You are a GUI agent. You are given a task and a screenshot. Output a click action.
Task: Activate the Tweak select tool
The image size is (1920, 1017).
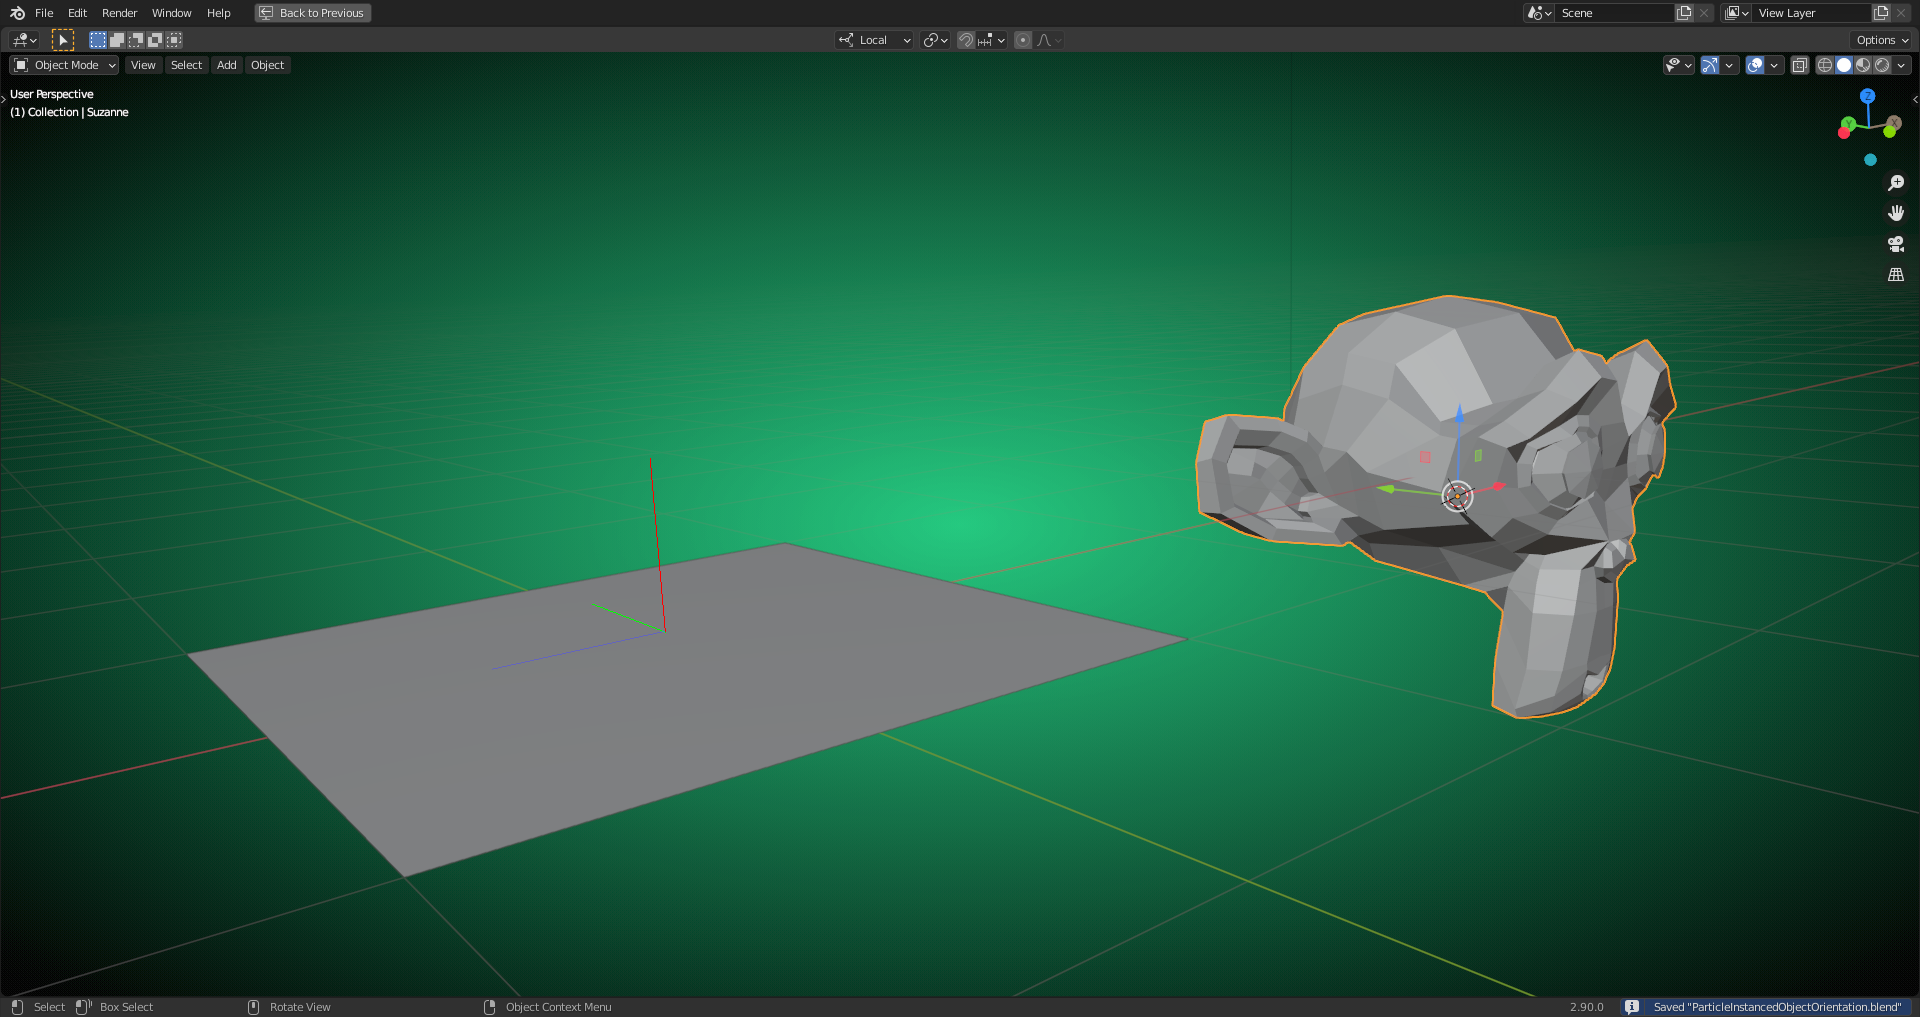pos(63,39)
